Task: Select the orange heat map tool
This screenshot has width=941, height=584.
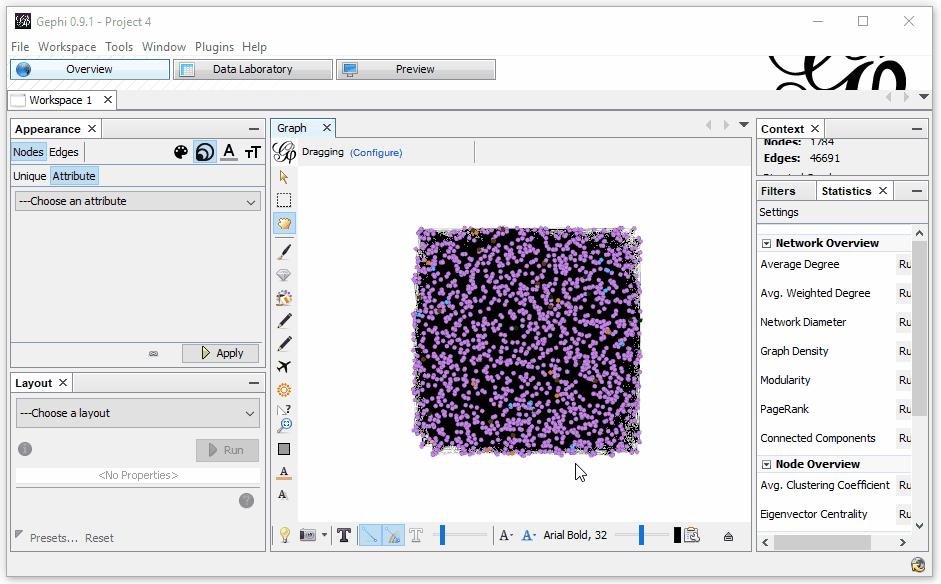Action: tap(284, 390)
